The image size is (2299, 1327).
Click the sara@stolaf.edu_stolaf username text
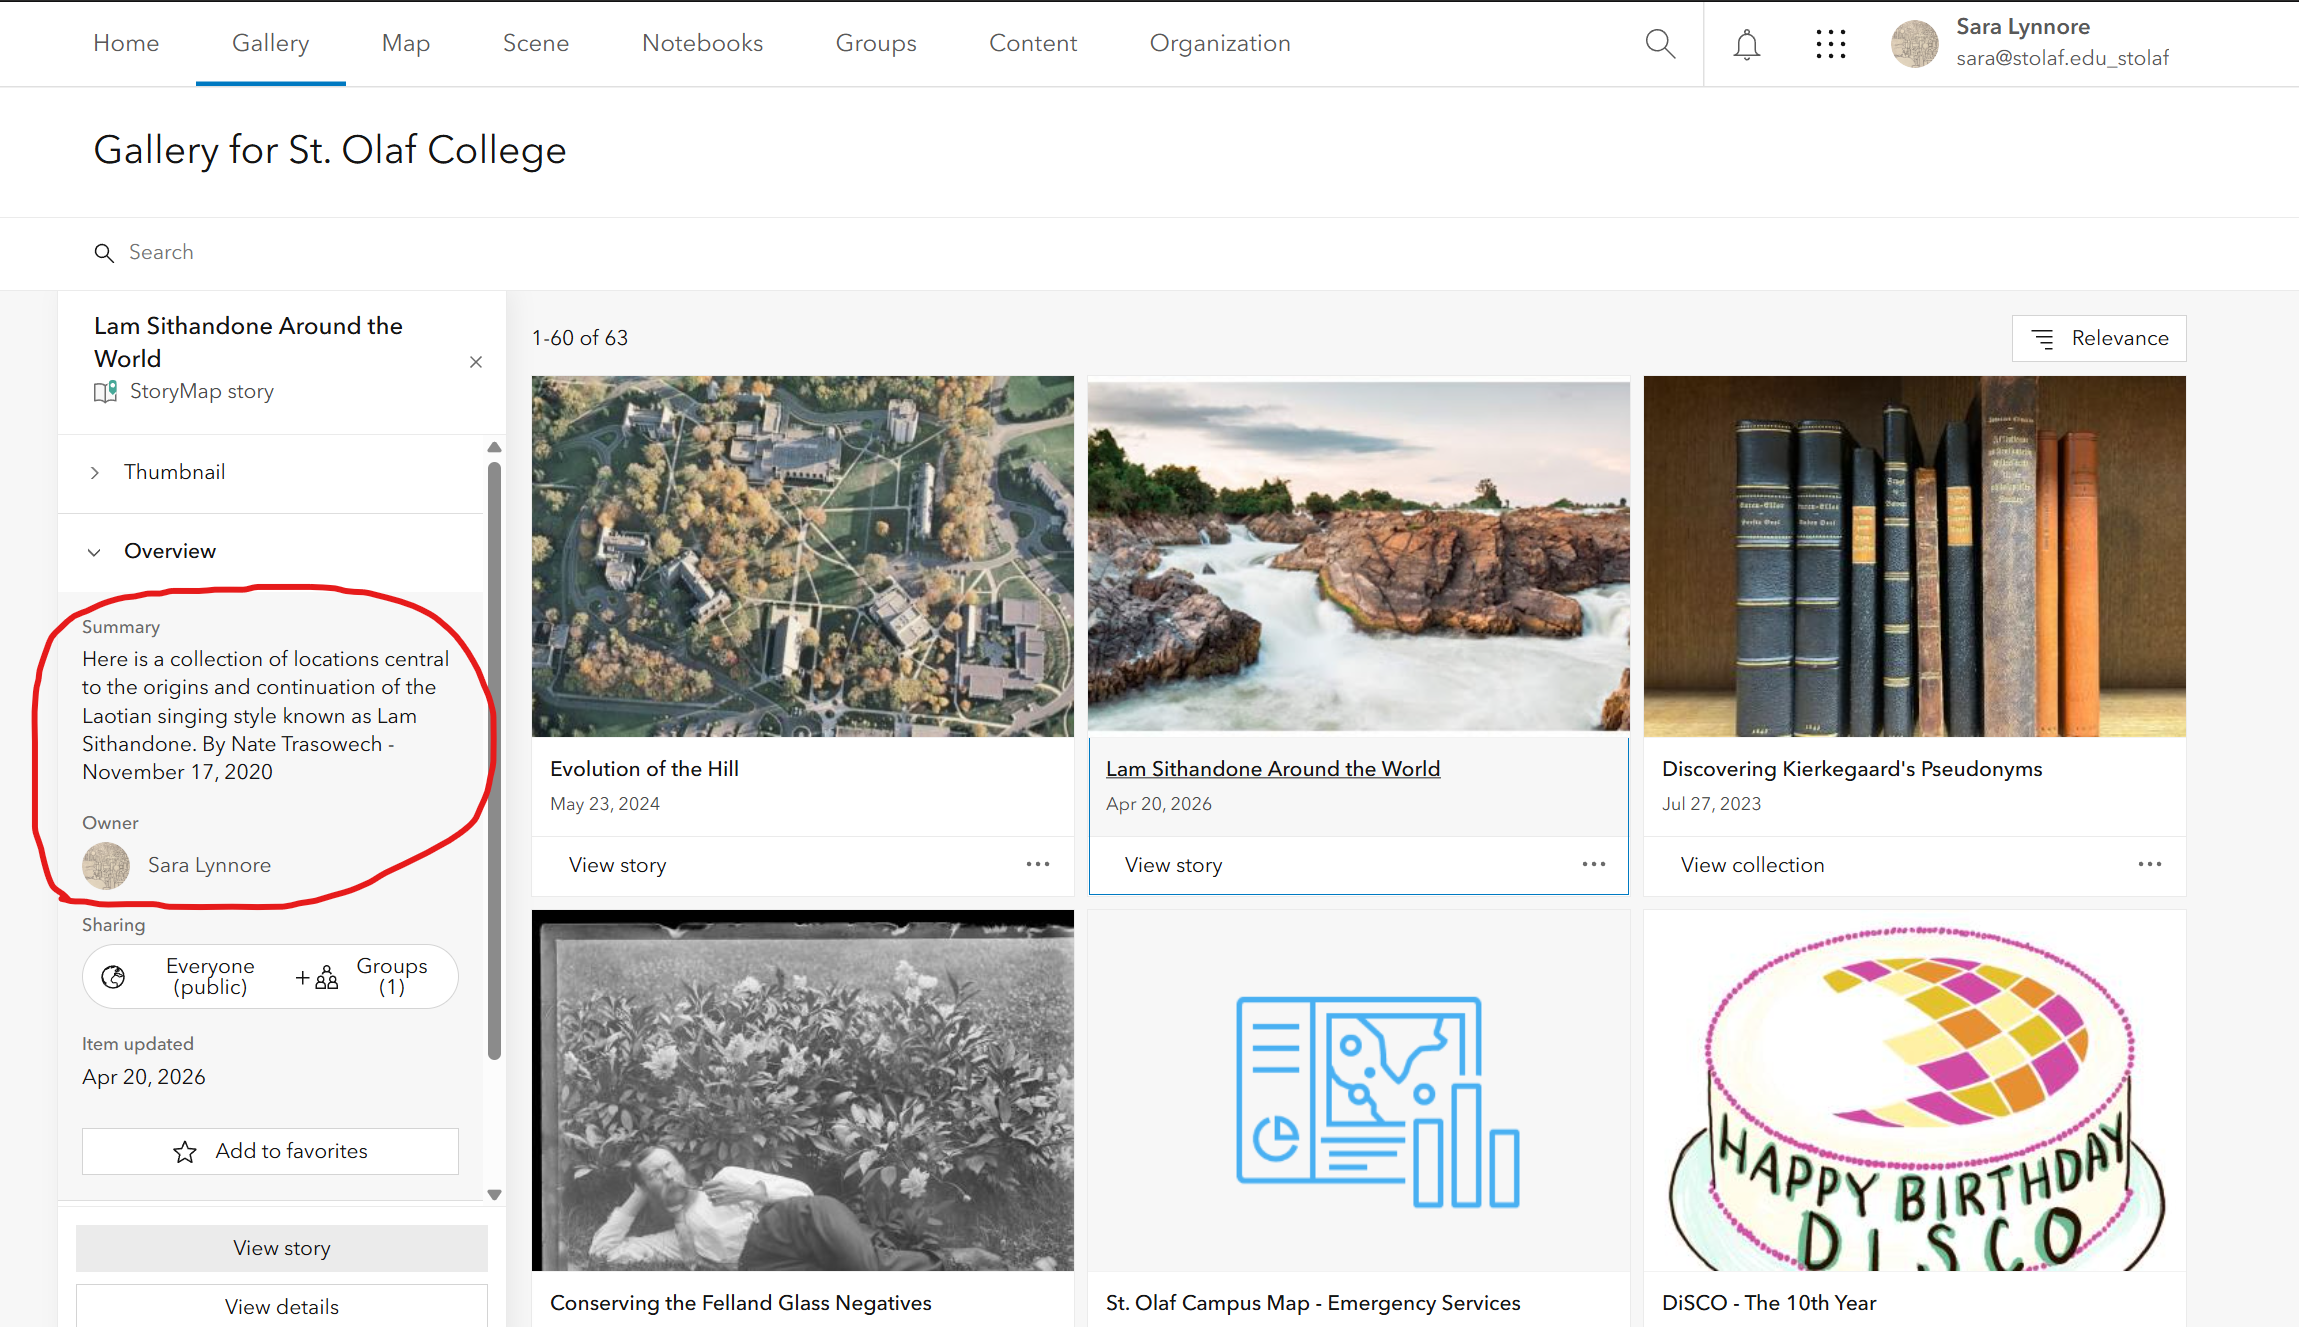pos(2063,59)
